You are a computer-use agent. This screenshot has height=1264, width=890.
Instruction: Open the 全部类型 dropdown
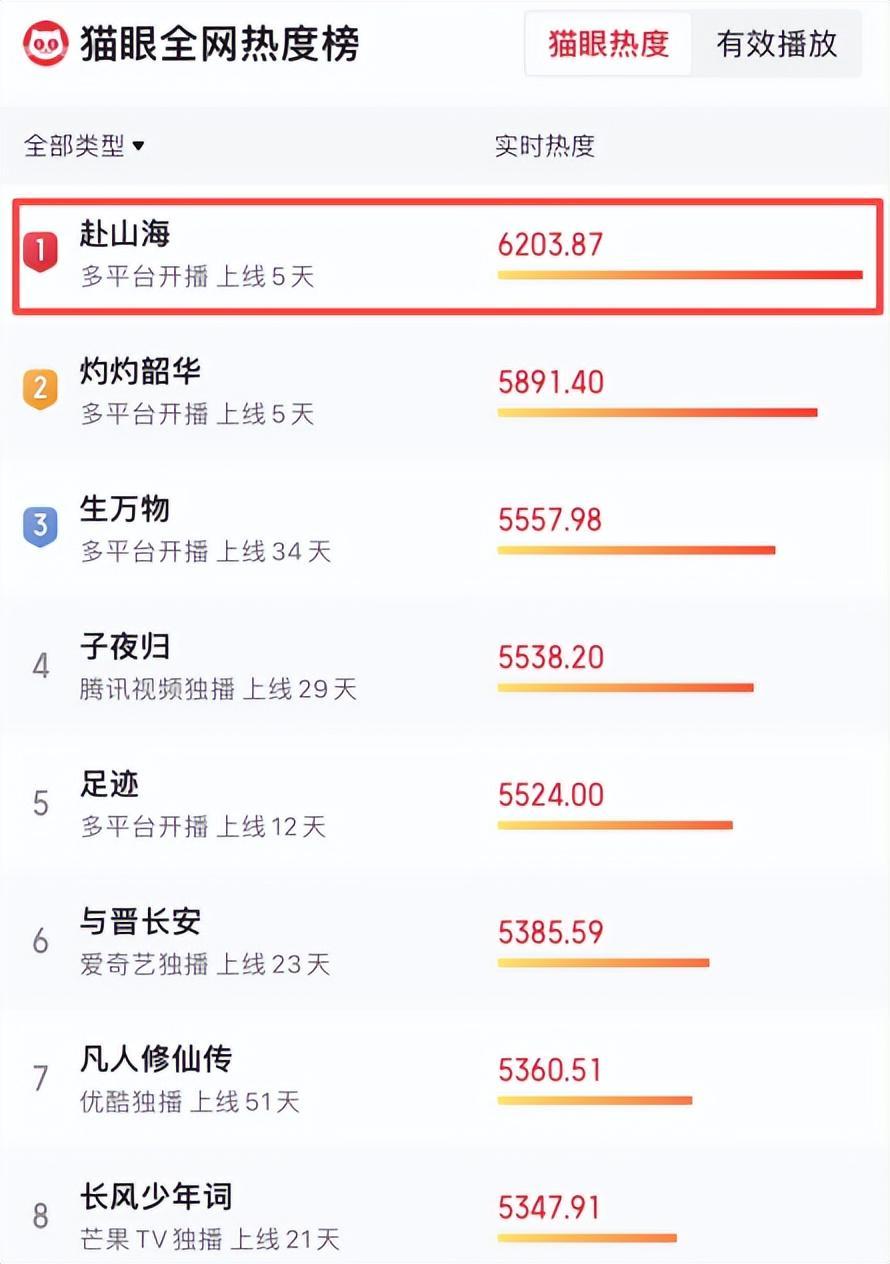pyautogui.click(x=84, y=146)
